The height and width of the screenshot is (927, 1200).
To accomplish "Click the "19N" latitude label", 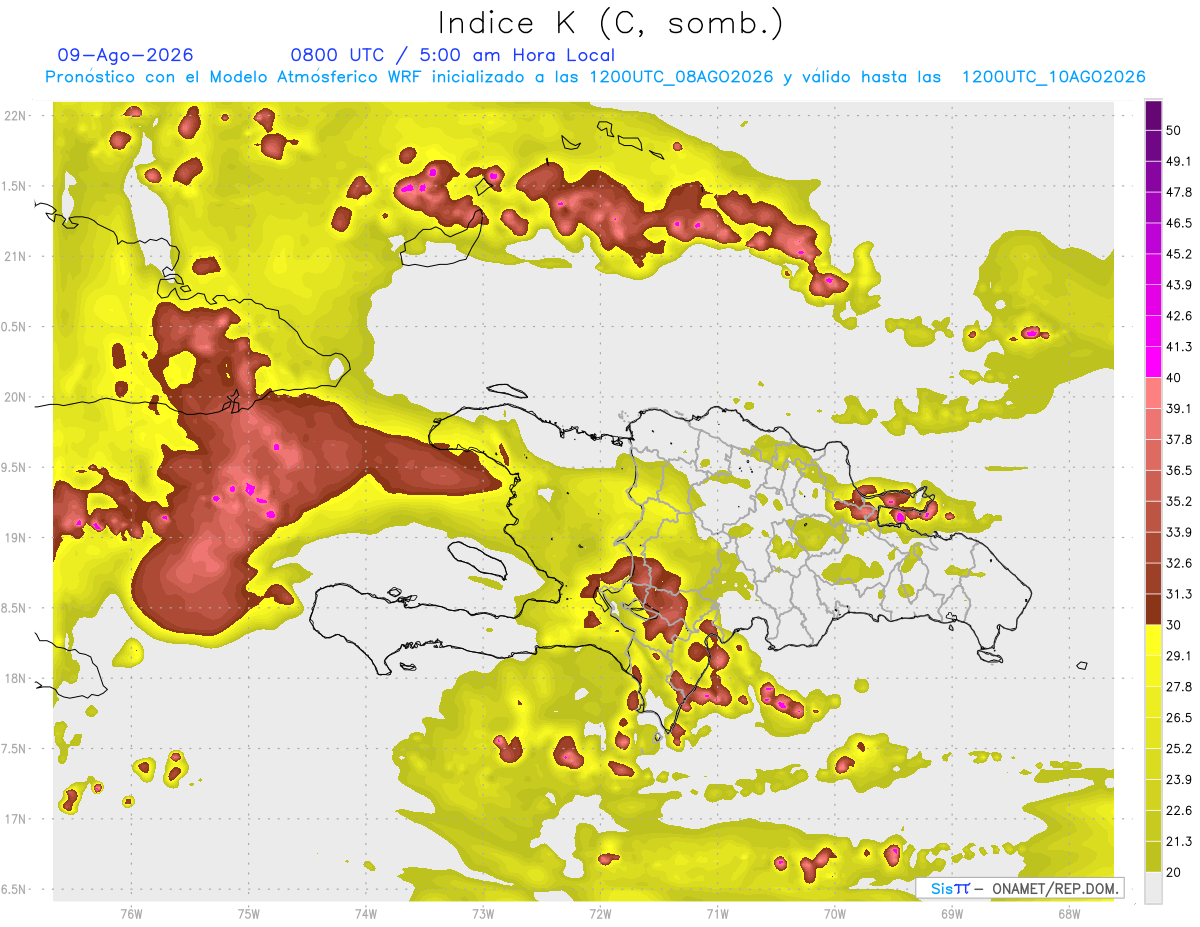I will pos(15,537).
